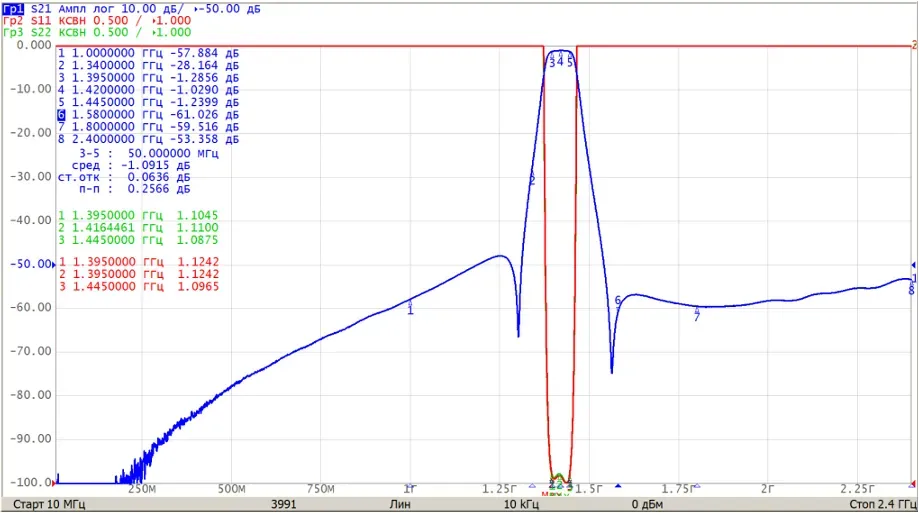Screen dimensions: 919x513
Task: Select blue marker row 7 at 1.8000000 ГГц
Action: point(148,127)
